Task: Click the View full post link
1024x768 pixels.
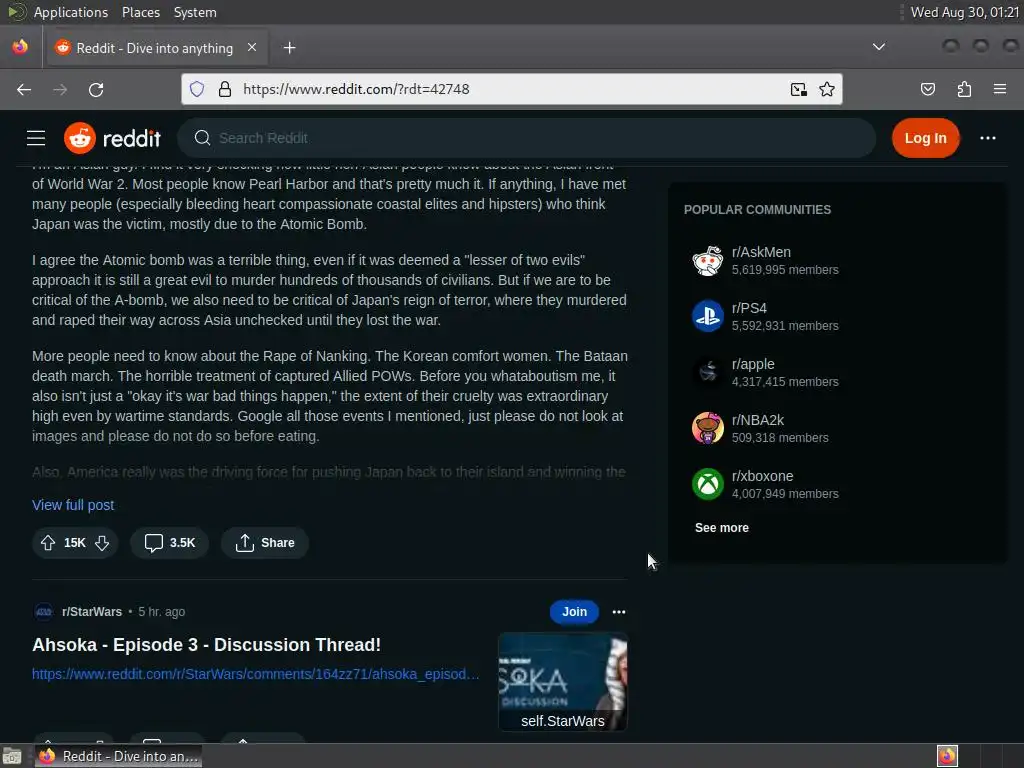Action: point(73,505)
